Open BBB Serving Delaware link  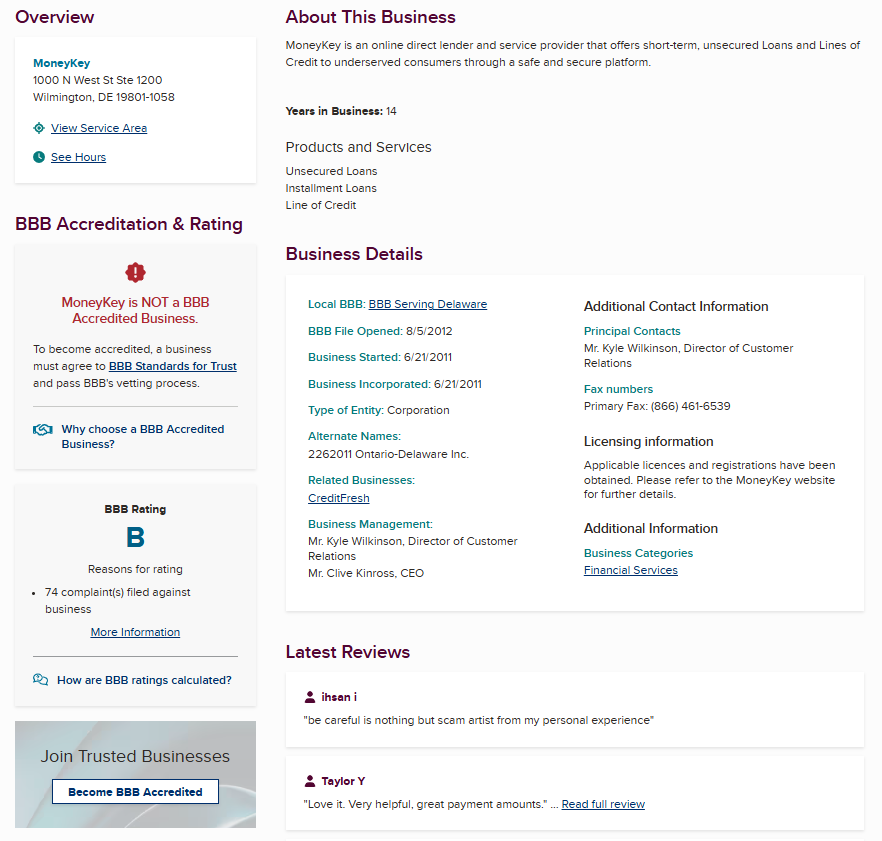pyautogui.click(x=428, y=304)
